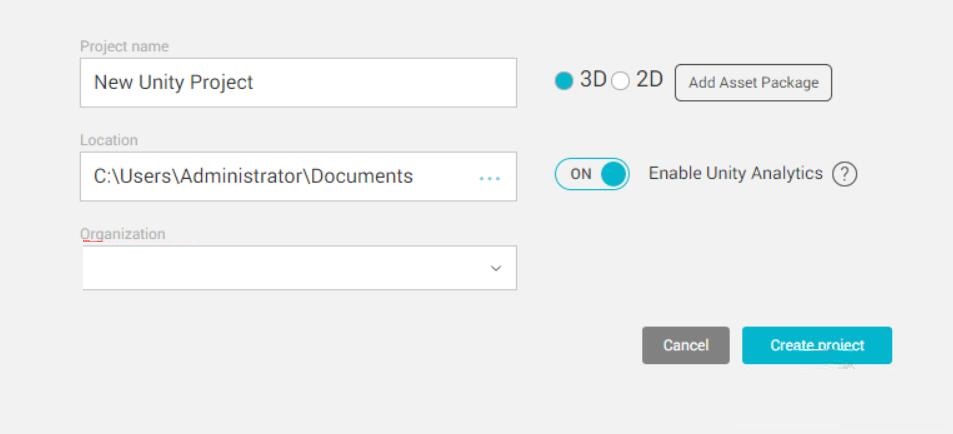Open the Unity Analytics help question mark
The height and width of the screenshot is (434, 953).
pyautogui.click(x=844, y=174)
